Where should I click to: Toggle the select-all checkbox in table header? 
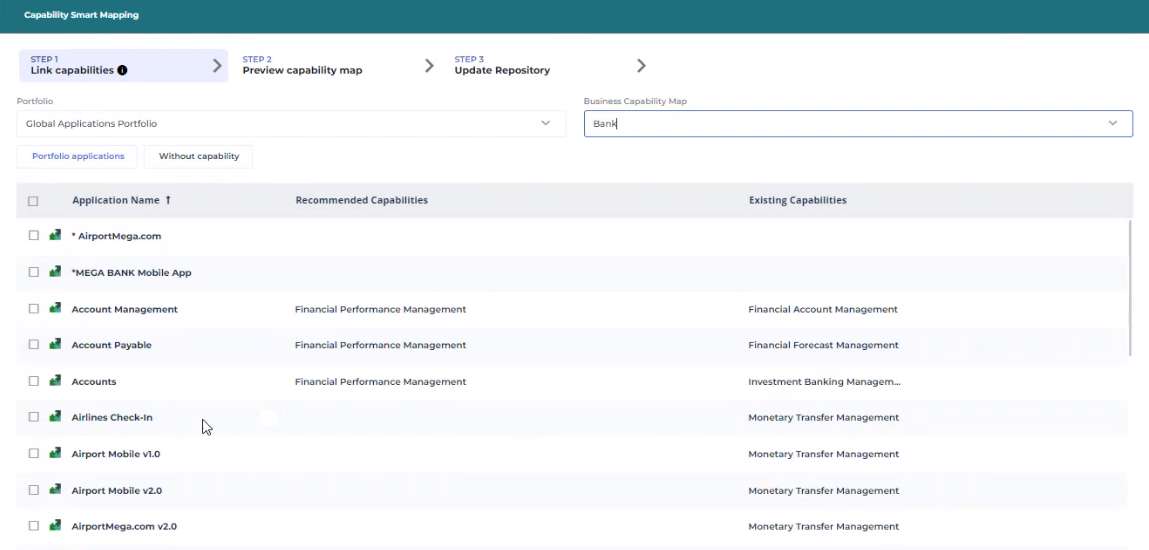click(x=33, y=201)
